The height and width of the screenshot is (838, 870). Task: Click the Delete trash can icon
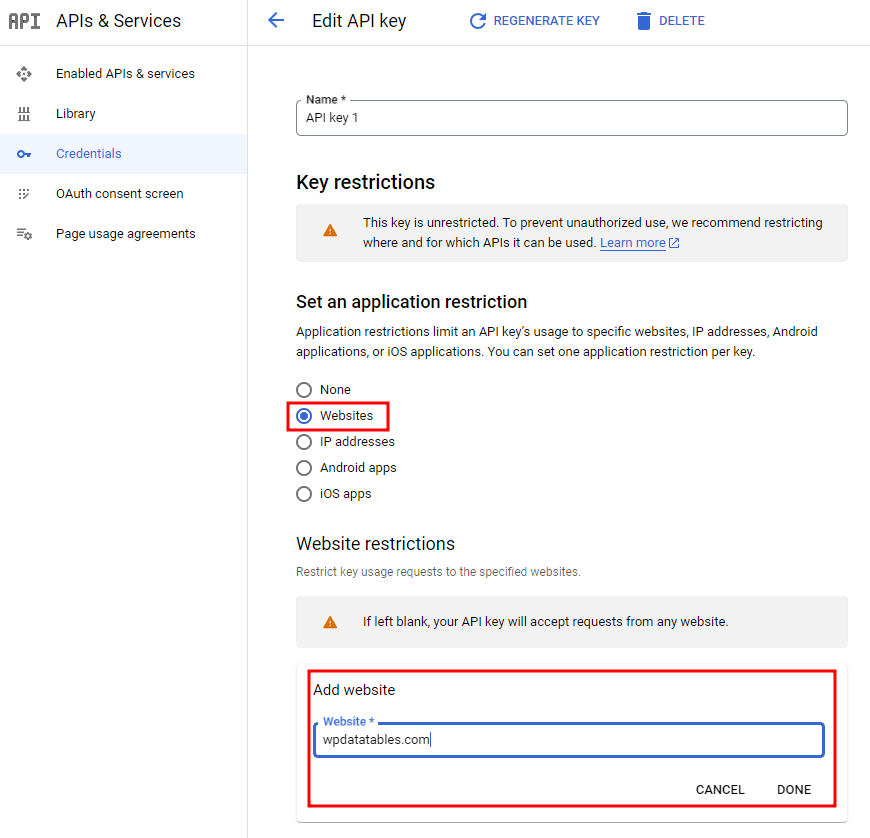click(644, 21)
